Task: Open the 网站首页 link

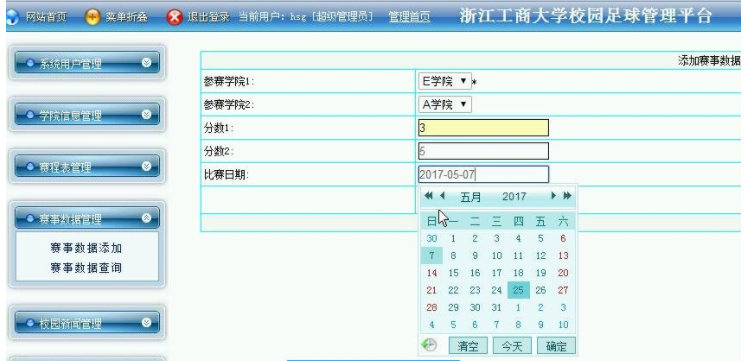Action: pos(46,17)
